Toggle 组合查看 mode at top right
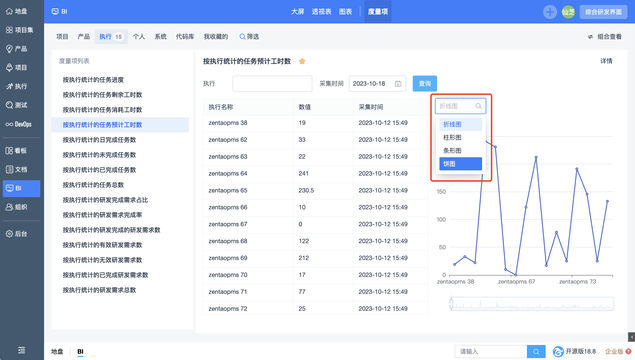The image size is (635, 360). click(605, 37)
